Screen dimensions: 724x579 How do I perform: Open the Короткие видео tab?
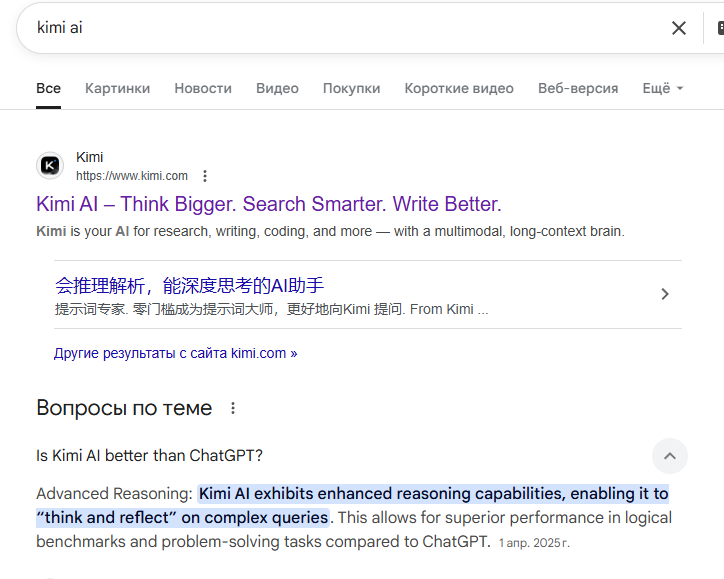pyautogui.click(x=459, y=88)
